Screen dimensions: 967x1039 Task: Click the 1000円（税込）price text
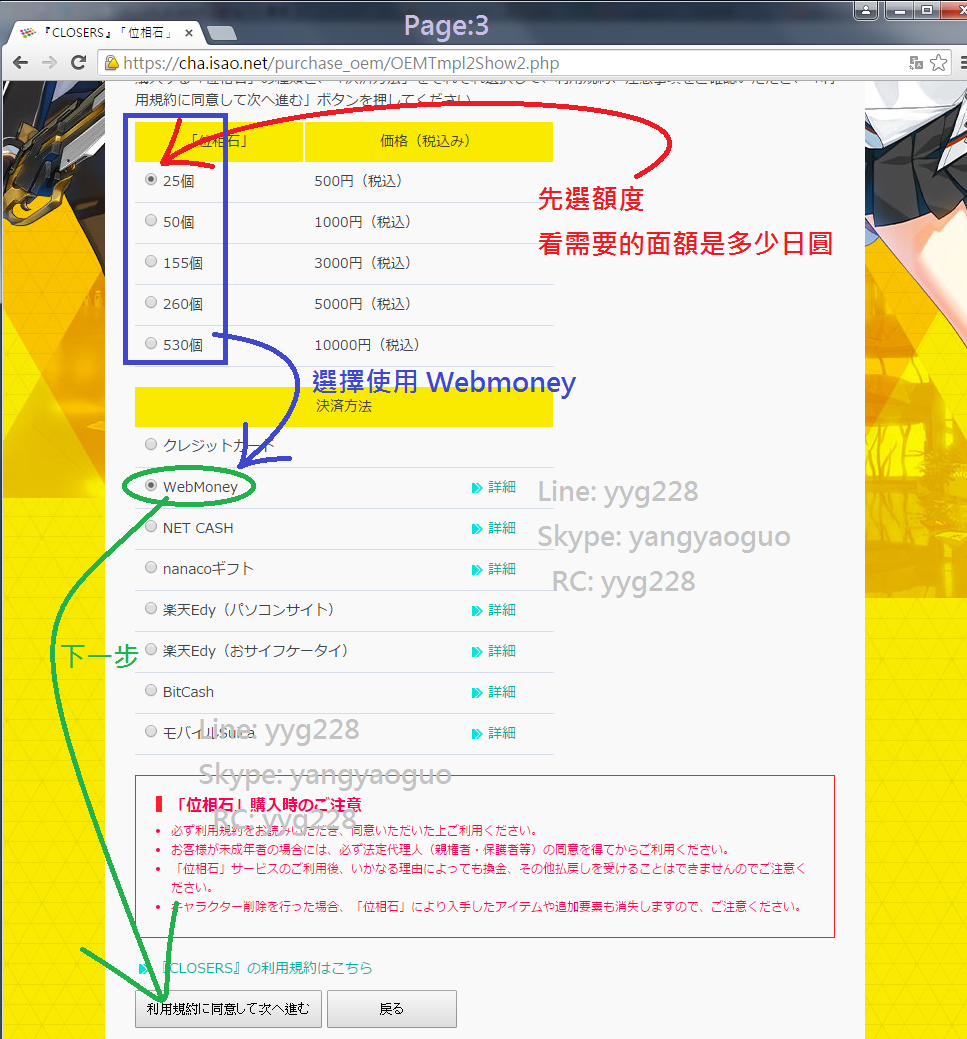(363, 222)
